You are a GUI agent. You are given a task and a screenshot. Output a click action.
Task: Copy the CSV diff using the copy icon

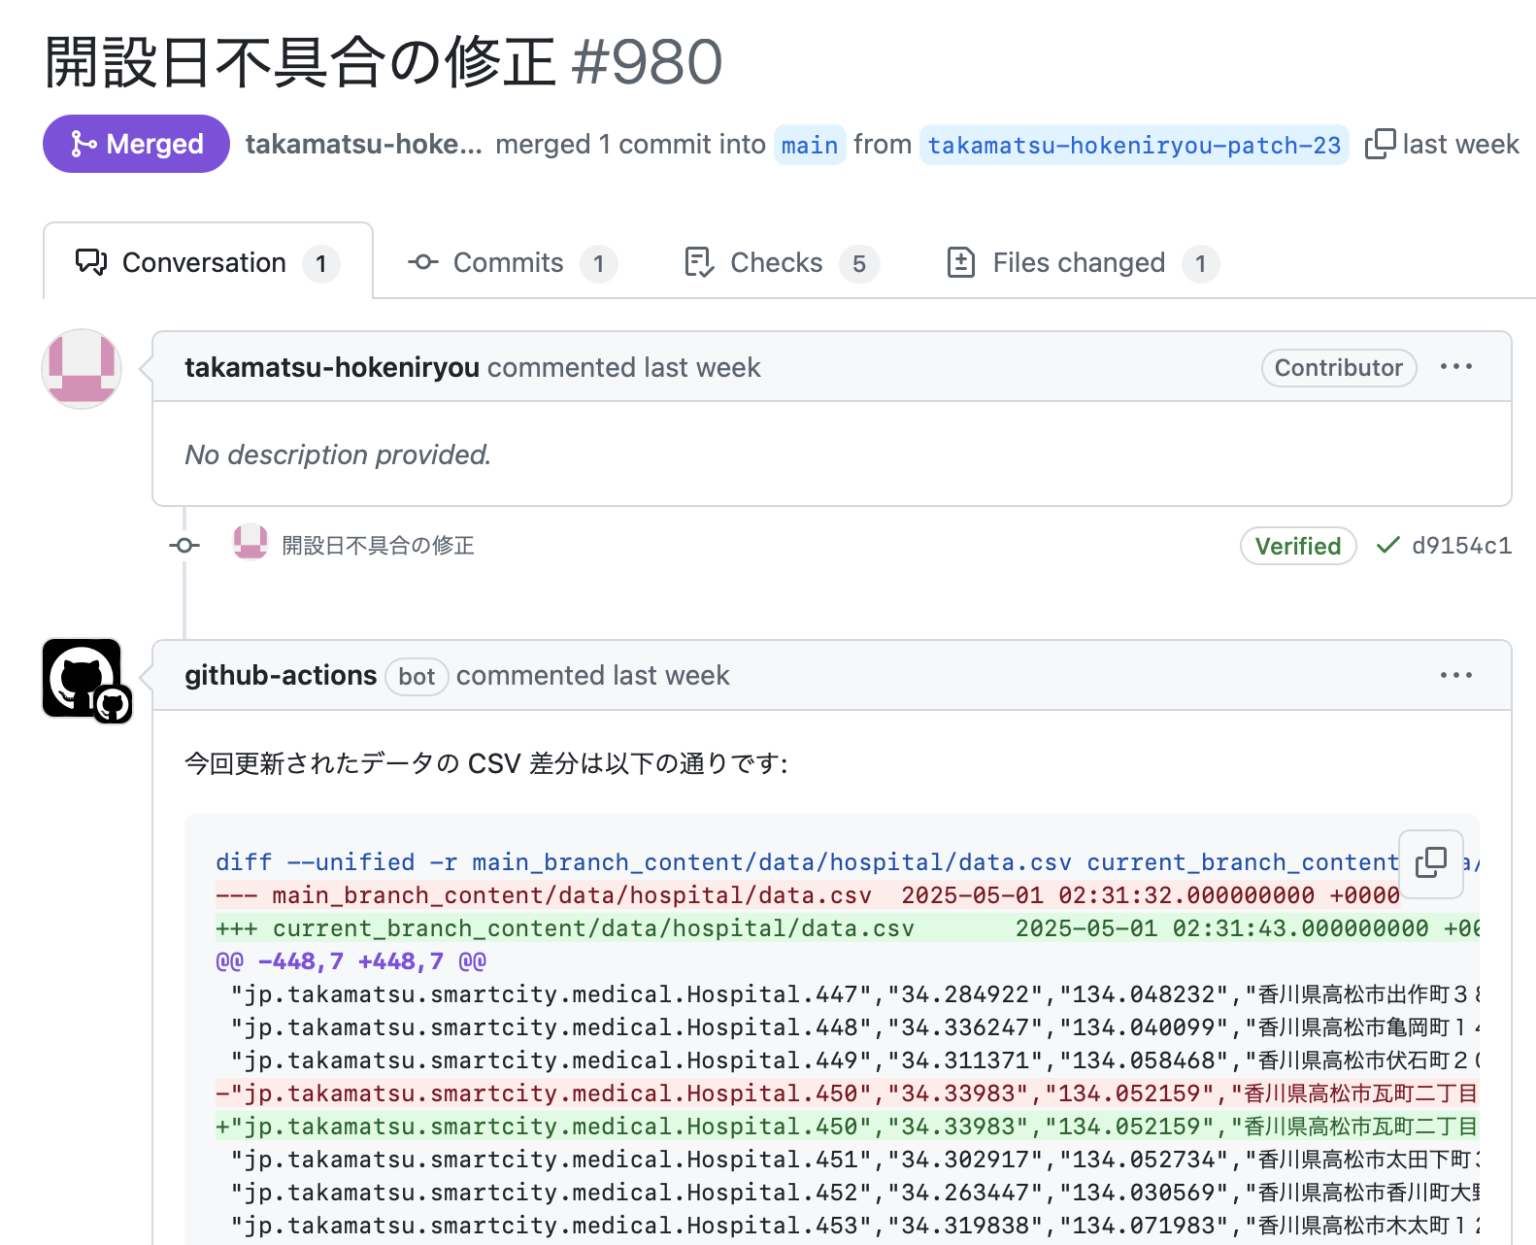[x=1431, y=863]
